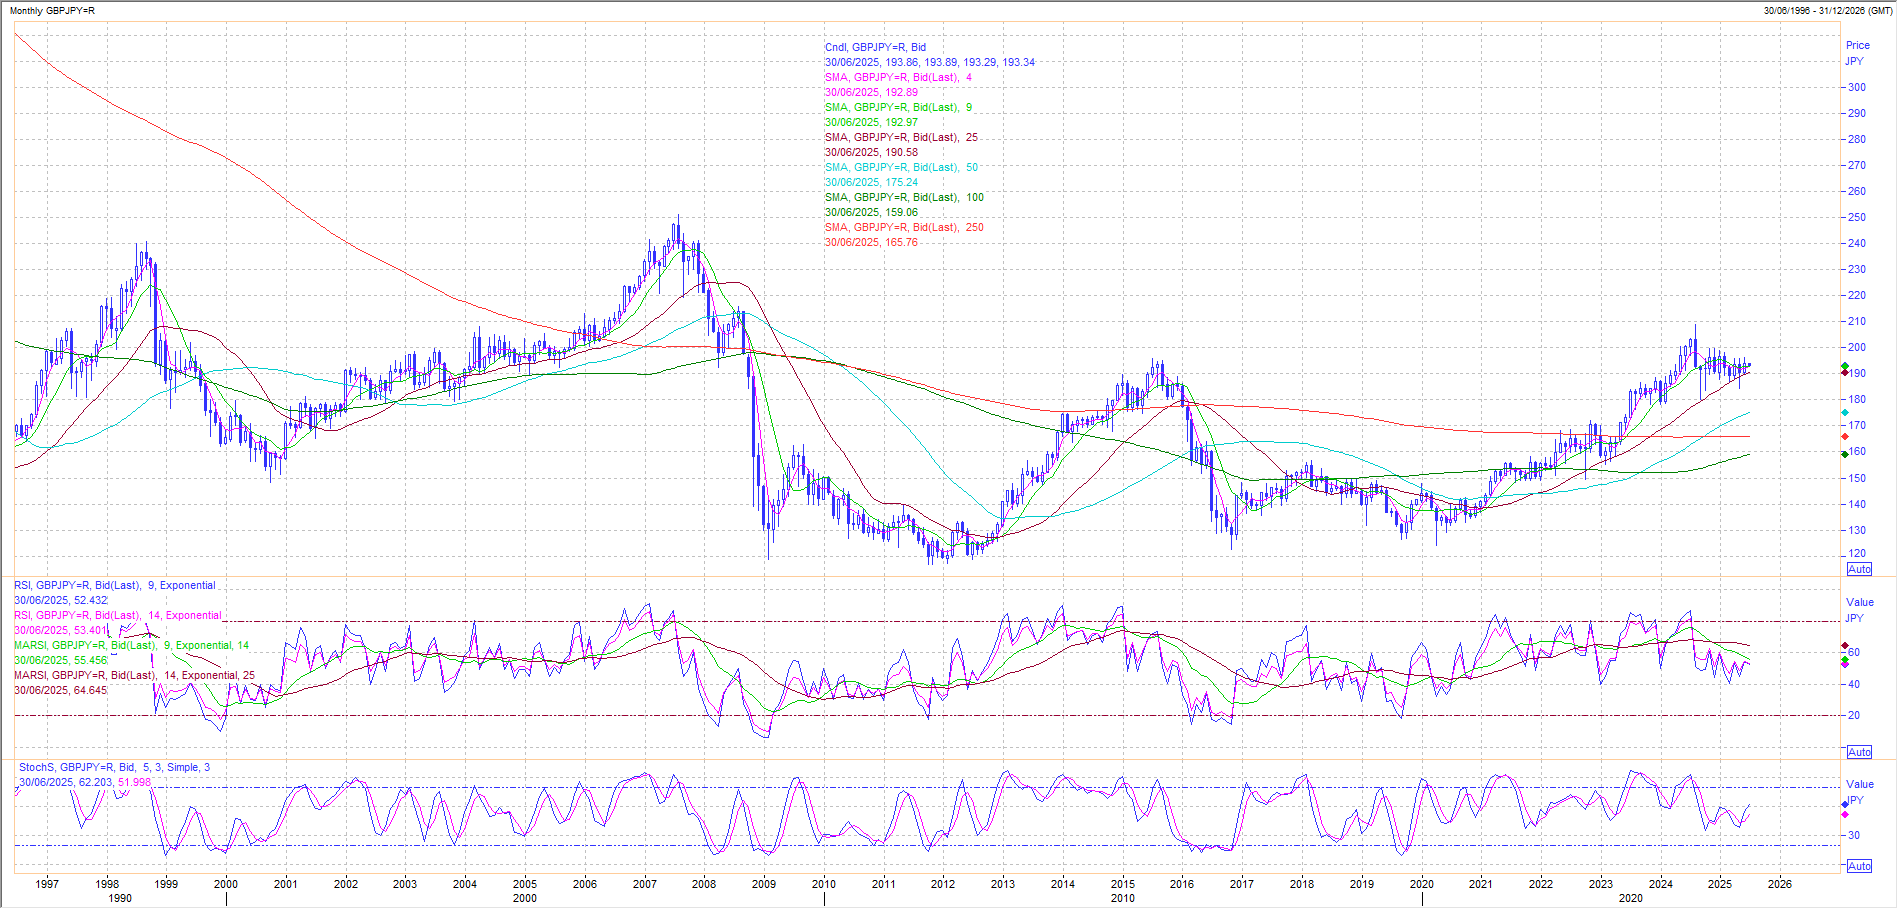Select the red 250 SMA marker on price axis
Image resolution: width=1898 pixels, height=909 pixels.
[1845, 437]
